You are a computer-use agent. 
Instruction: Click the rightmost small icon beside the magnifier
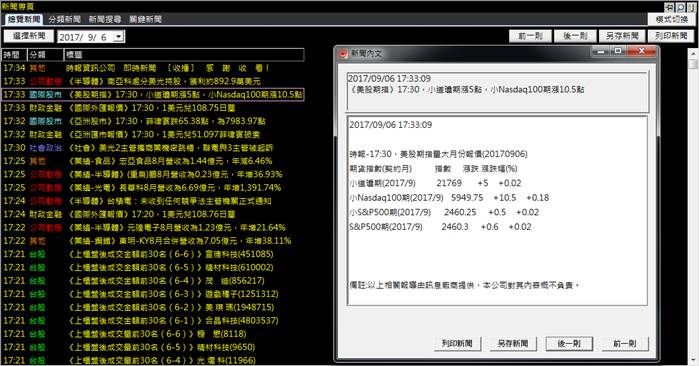[691, 7]
